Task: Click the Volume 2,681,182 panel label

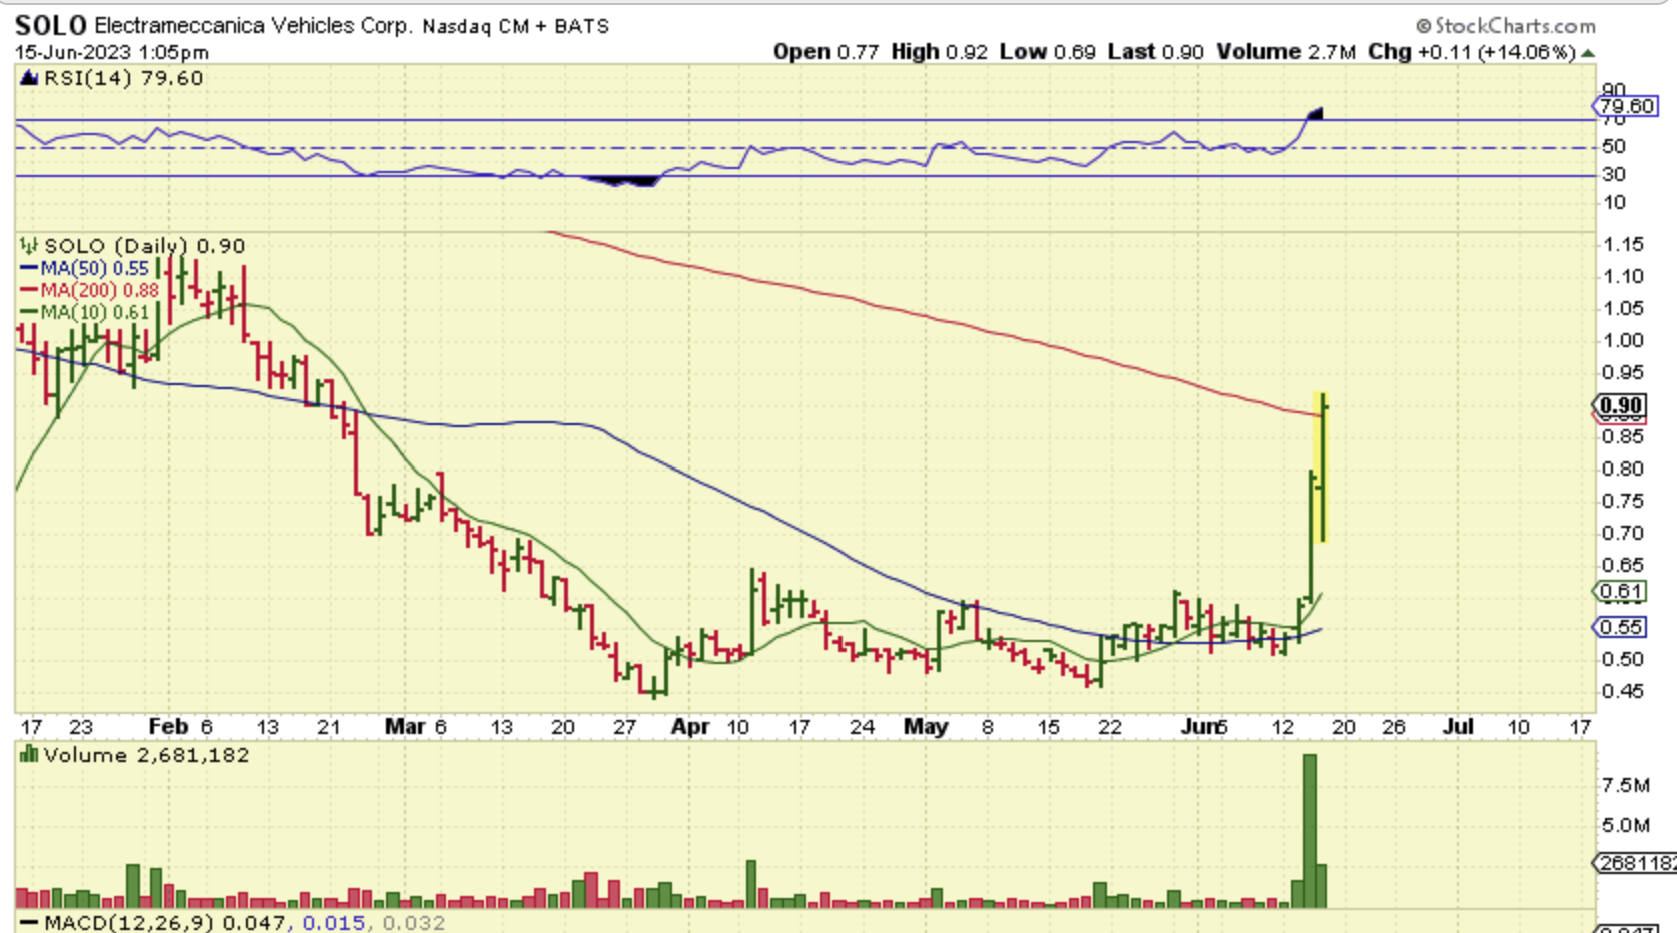Action: point(146,755)
